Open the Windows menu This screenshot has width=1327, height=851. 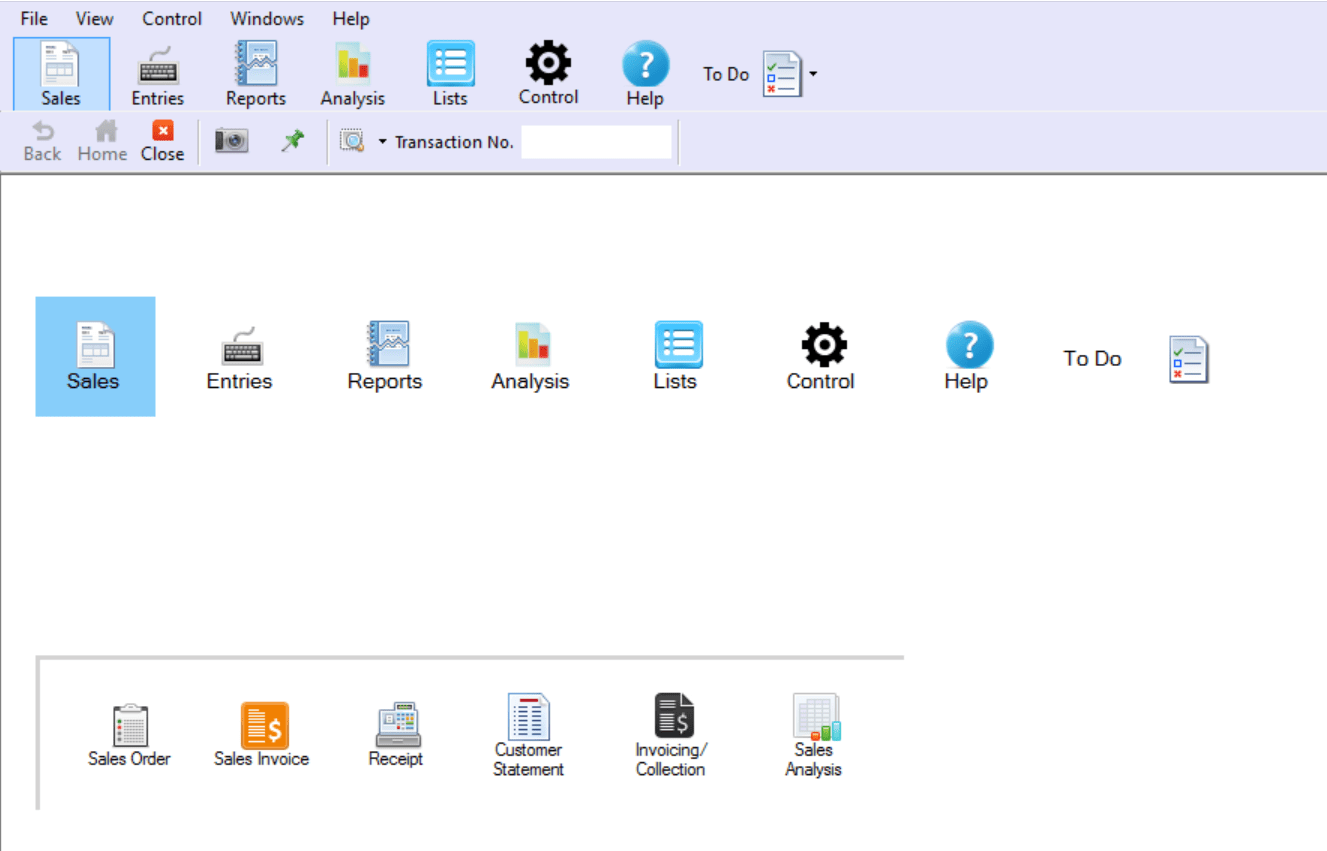click(x=266, y=18)
